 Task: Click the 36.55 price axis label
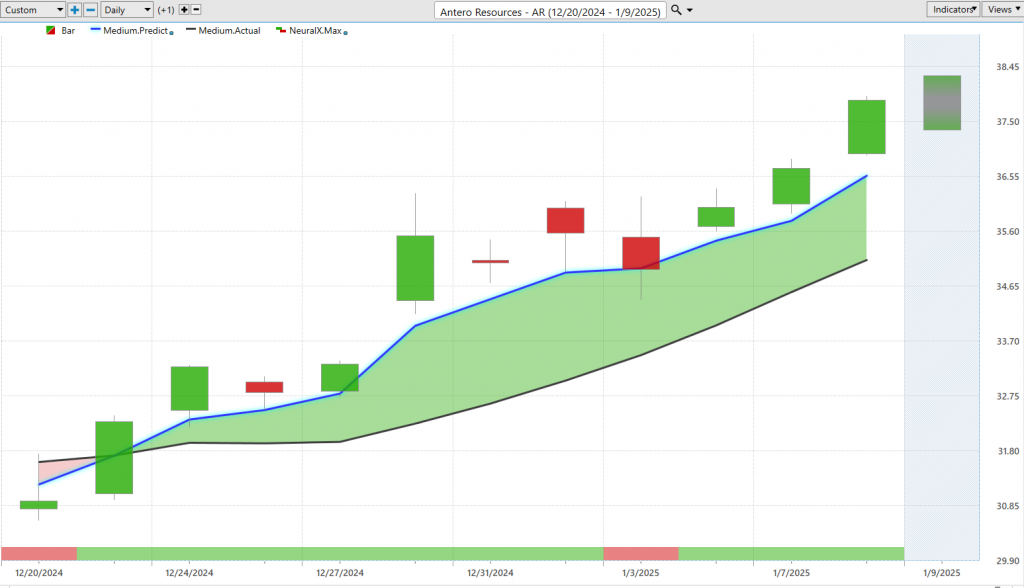pos(1007,176)
